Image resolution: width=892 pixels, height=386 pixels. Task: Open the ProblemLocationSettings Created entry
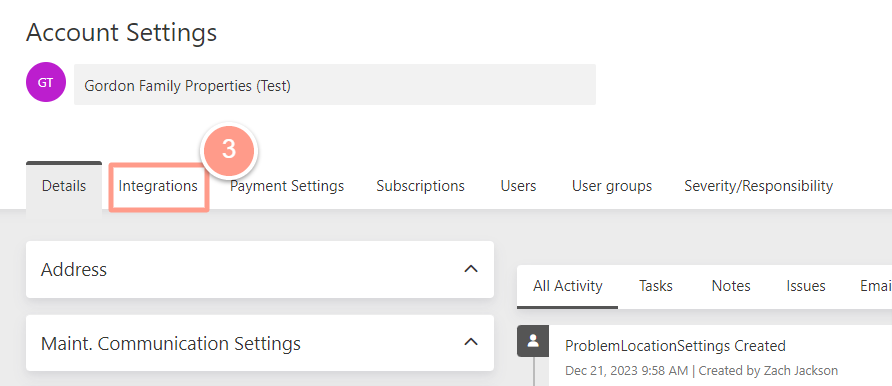675,345
